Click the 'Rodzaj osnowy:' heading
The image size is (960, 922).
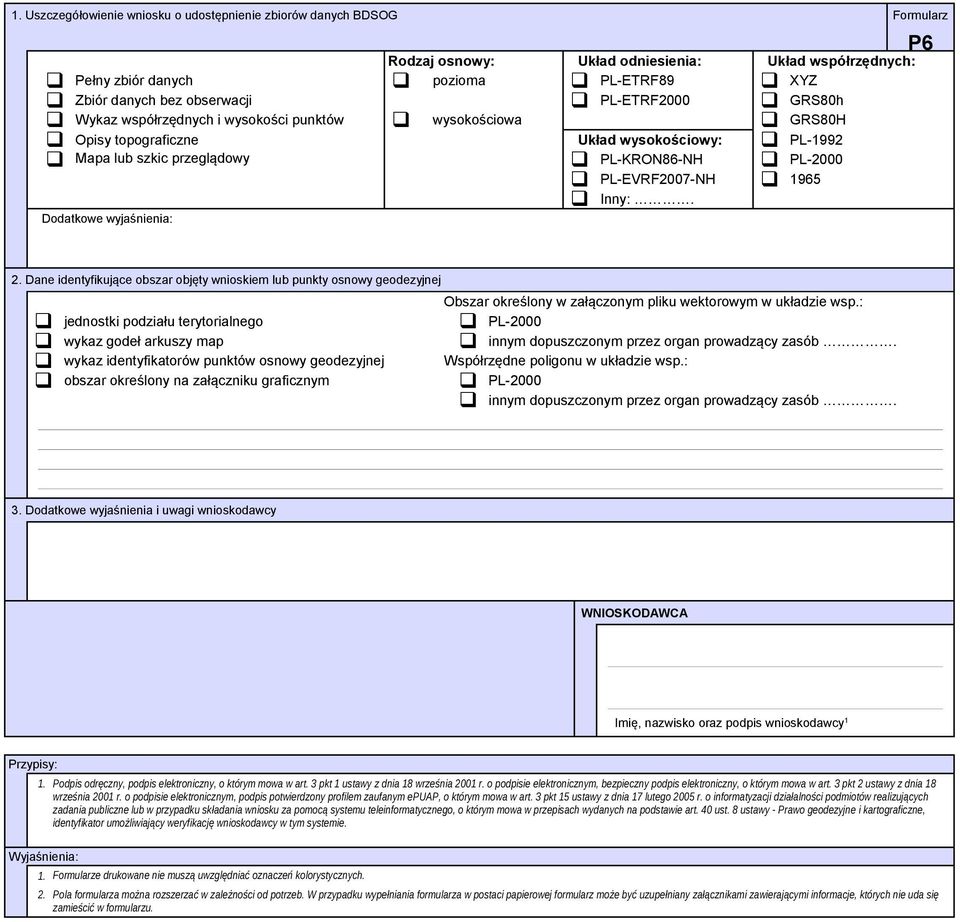(441, 61)
